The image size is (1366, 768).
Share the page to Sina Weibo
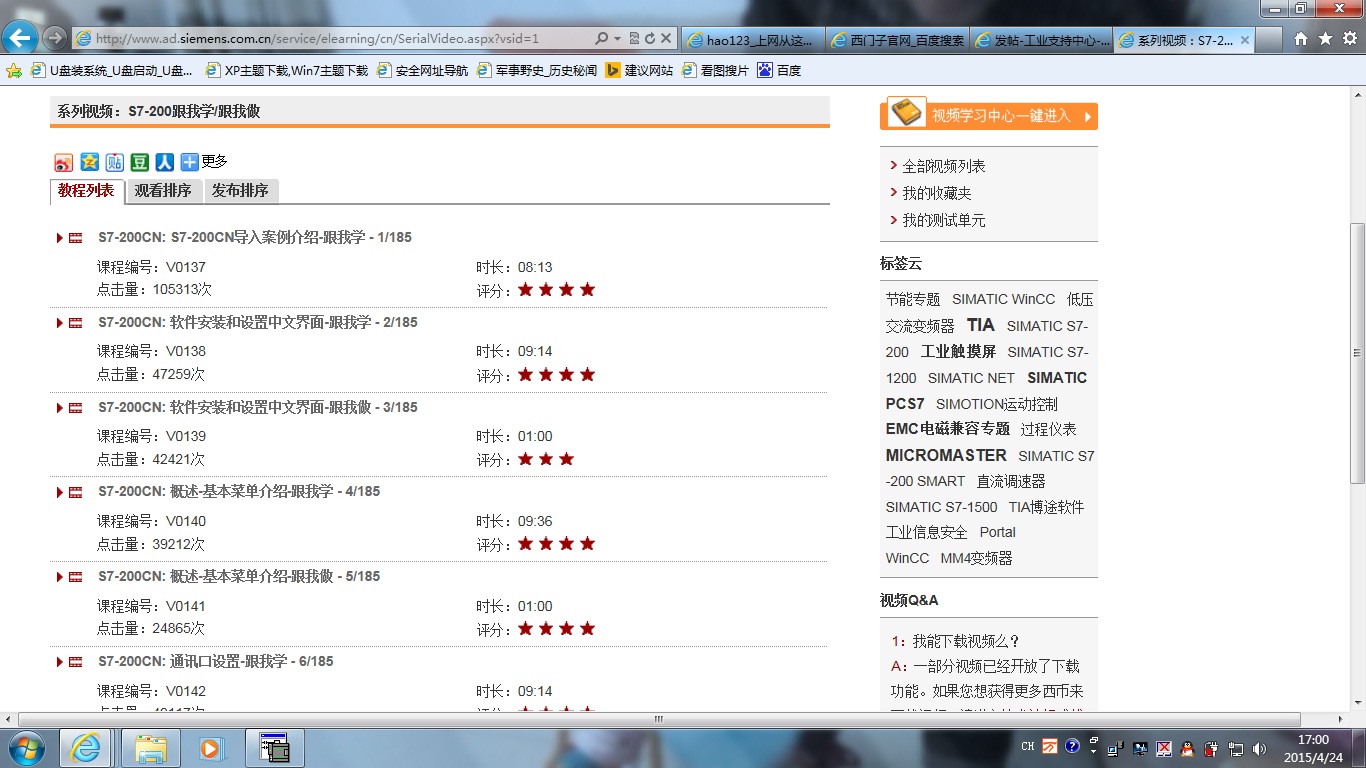pyautogui.click(x=64, y=162)
